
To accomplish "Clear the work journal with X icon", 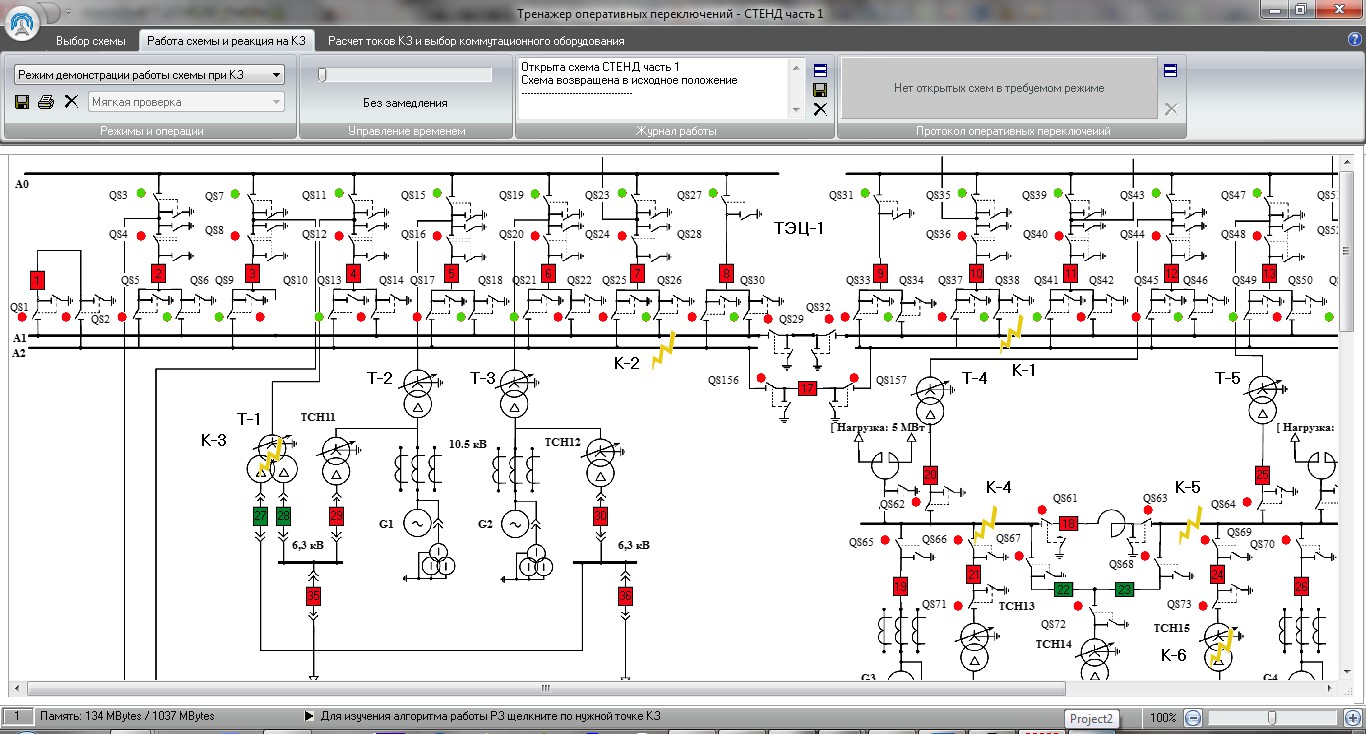I will coord(820,109).
